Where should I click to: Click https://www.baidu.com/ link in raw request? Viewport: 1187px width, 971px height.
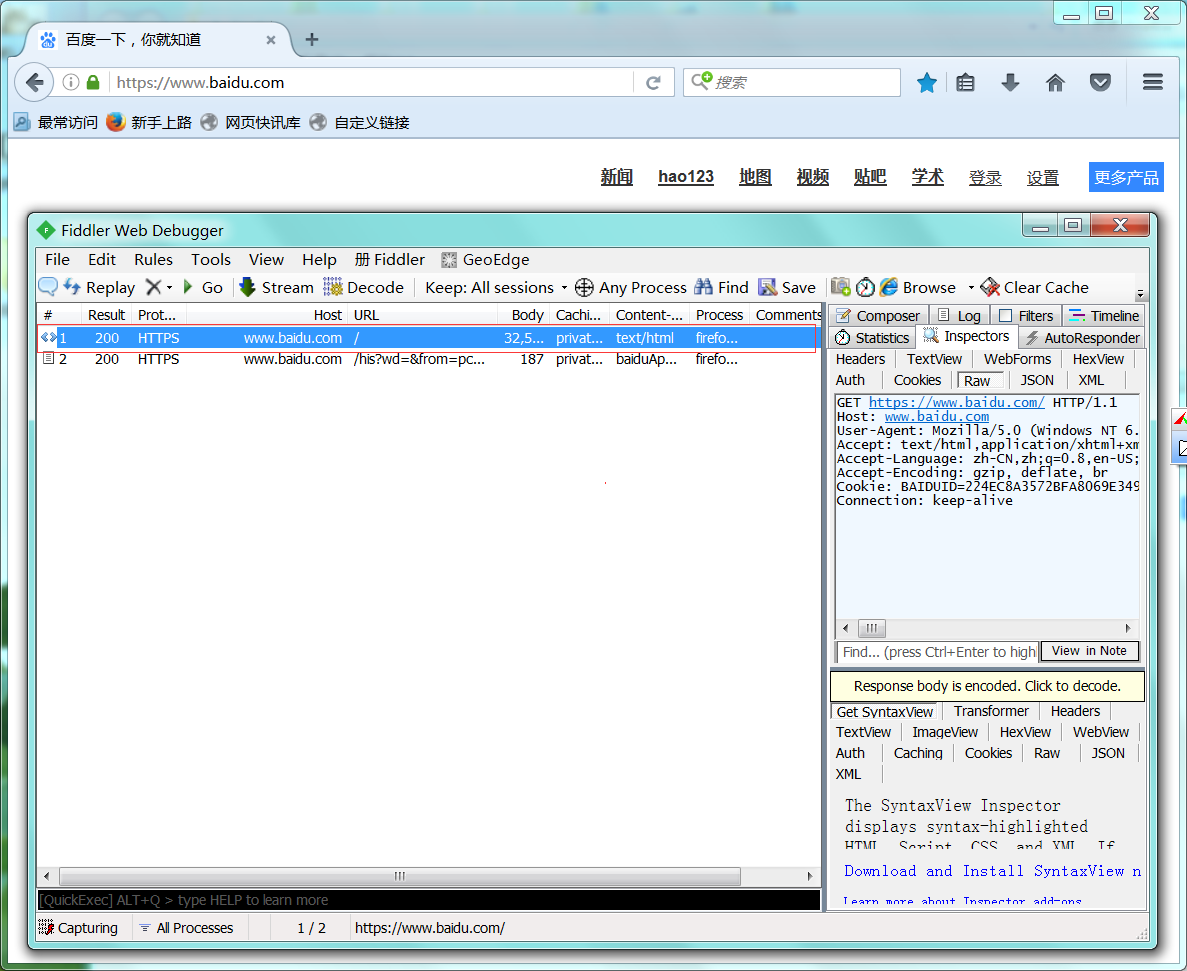[956, 403]
